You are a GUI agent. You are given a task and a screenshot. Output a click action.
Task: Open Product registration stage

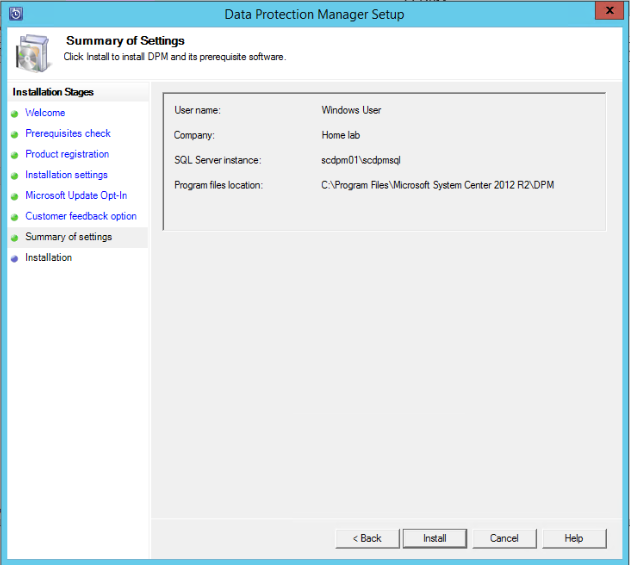(x=67, y=155)
